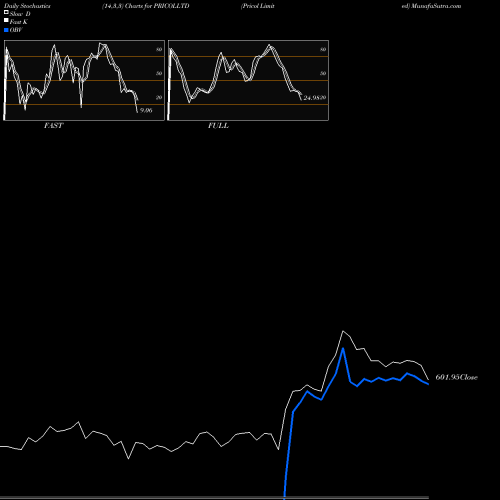Image resolution: width=500 pixels, height=500 pixels.
Task: Click the '(14,3,3) Charts for PRICOLLTD' text
Action: click(x=146, y=6)
